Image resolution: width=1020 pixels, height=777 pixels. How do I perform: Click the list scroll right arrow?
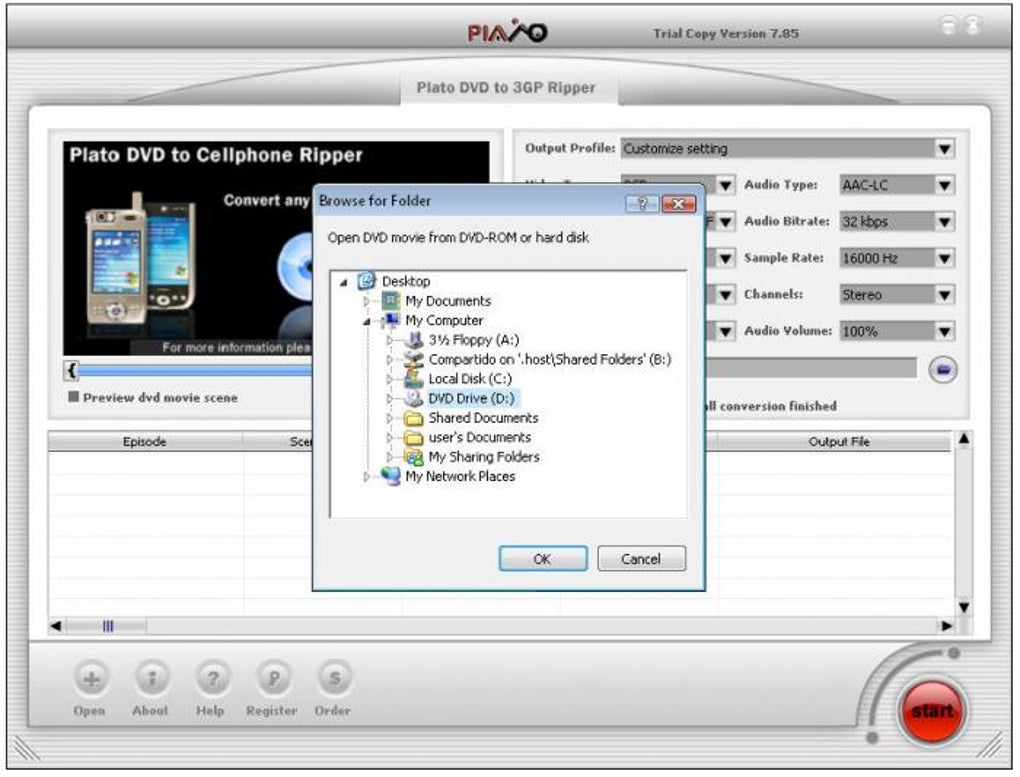[x=946, y=626]
